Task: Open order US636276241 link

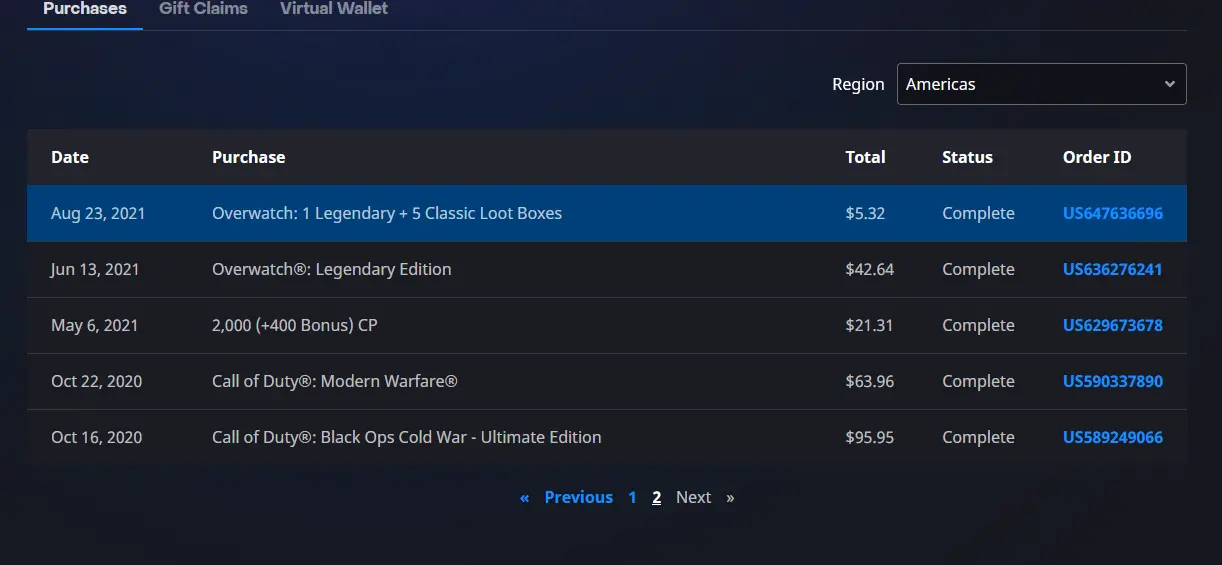Action: coord(1113,270)
